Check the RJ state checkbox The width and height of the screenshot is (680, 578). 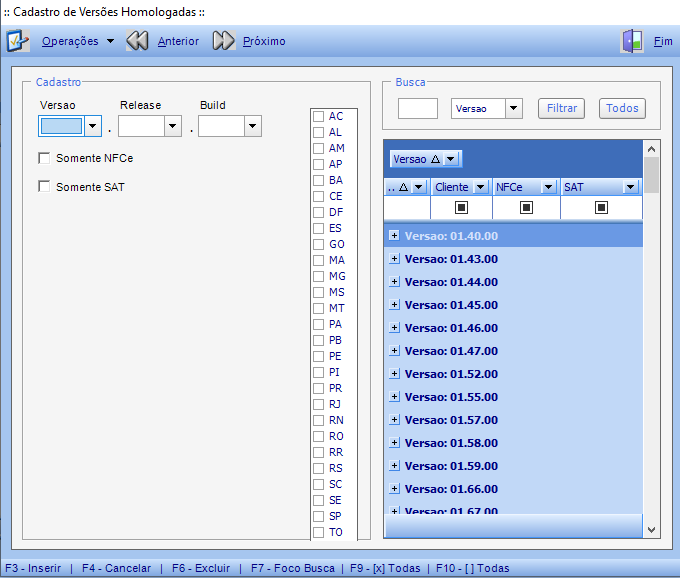[318, 405]
